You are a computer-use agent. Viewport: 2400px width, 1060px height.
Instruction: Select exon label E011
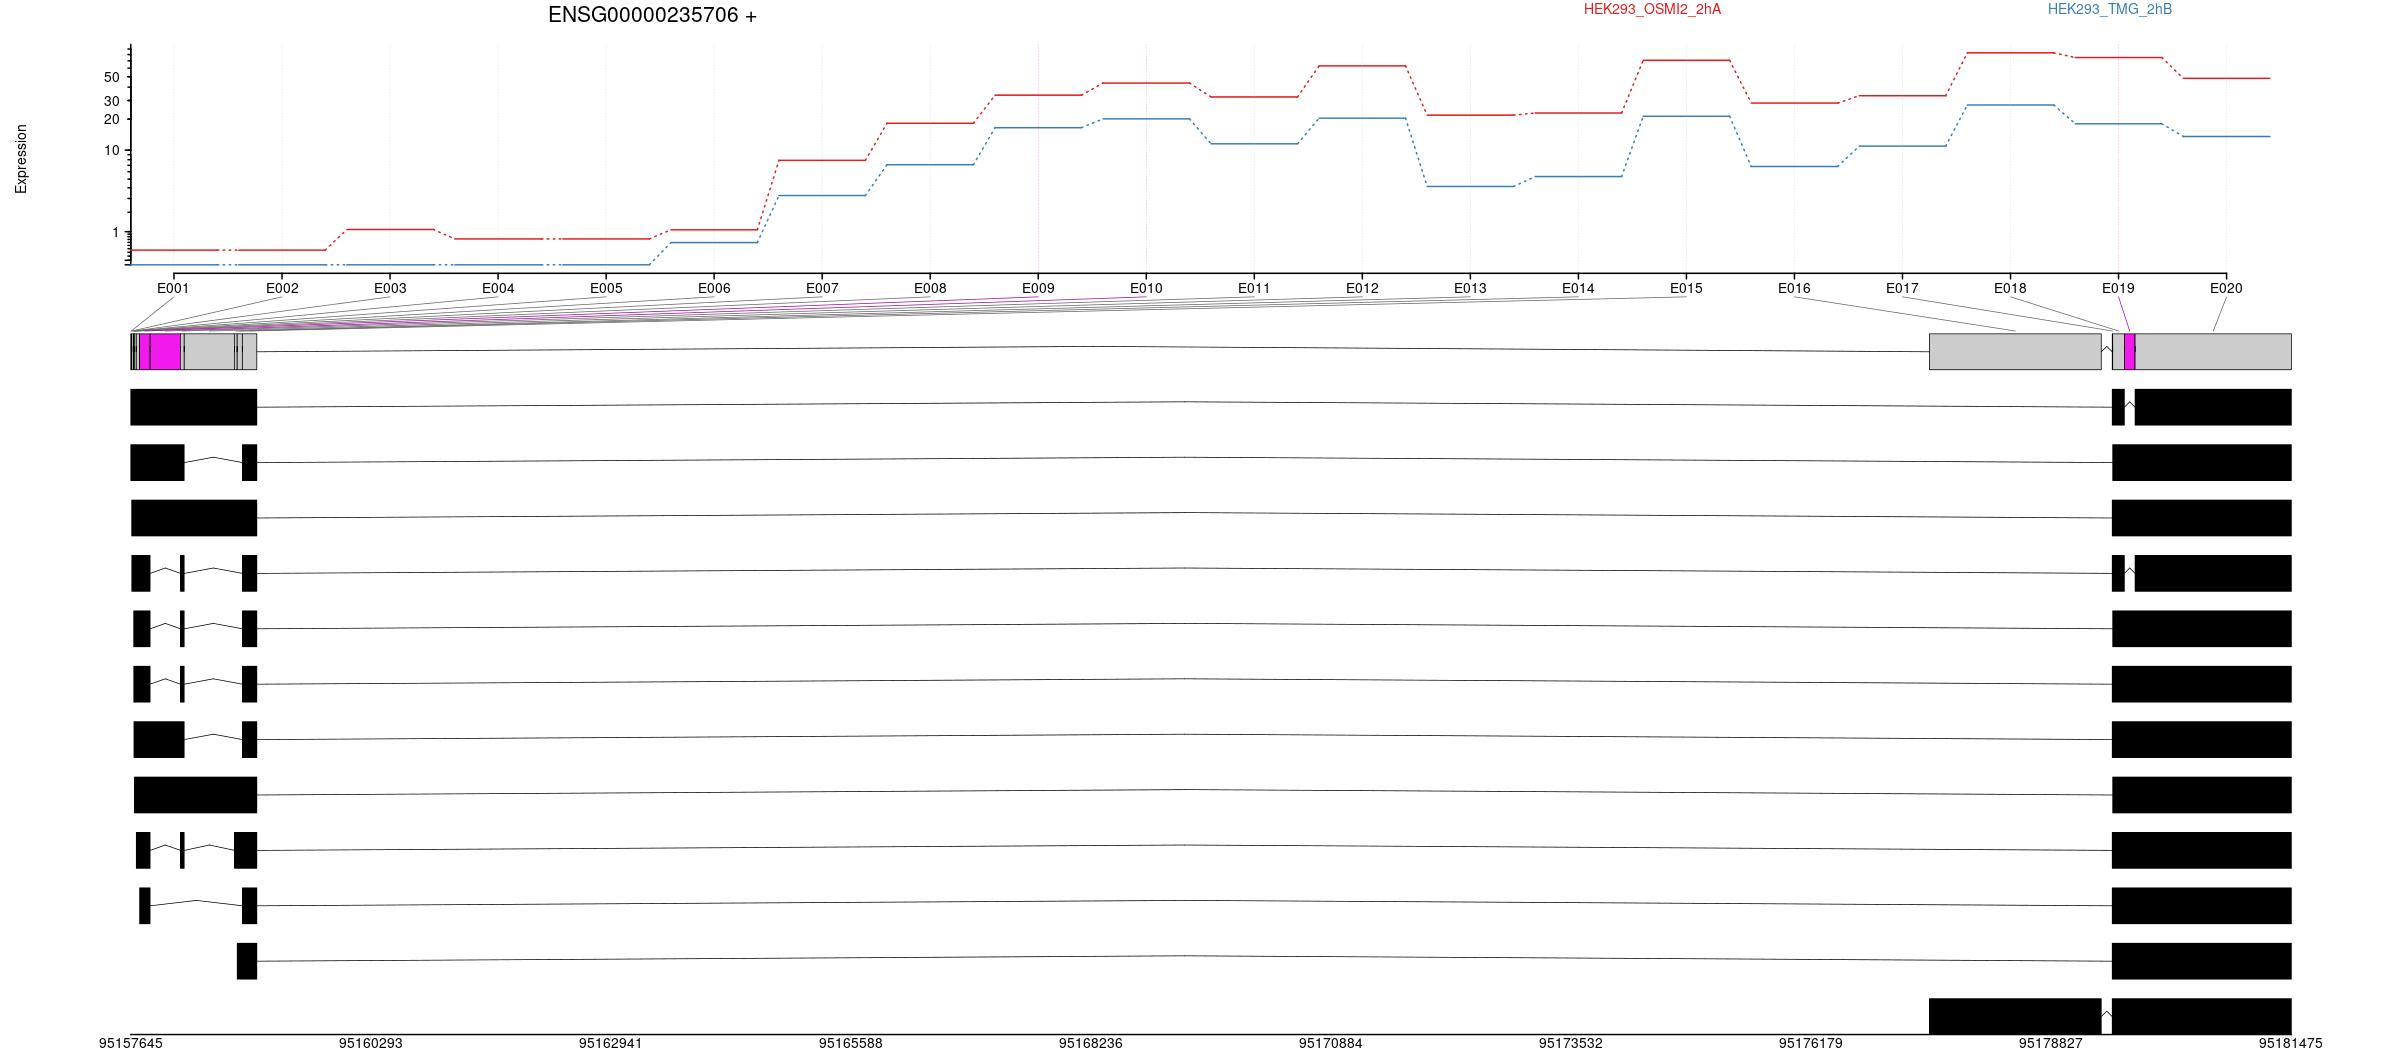(1254, 288)
